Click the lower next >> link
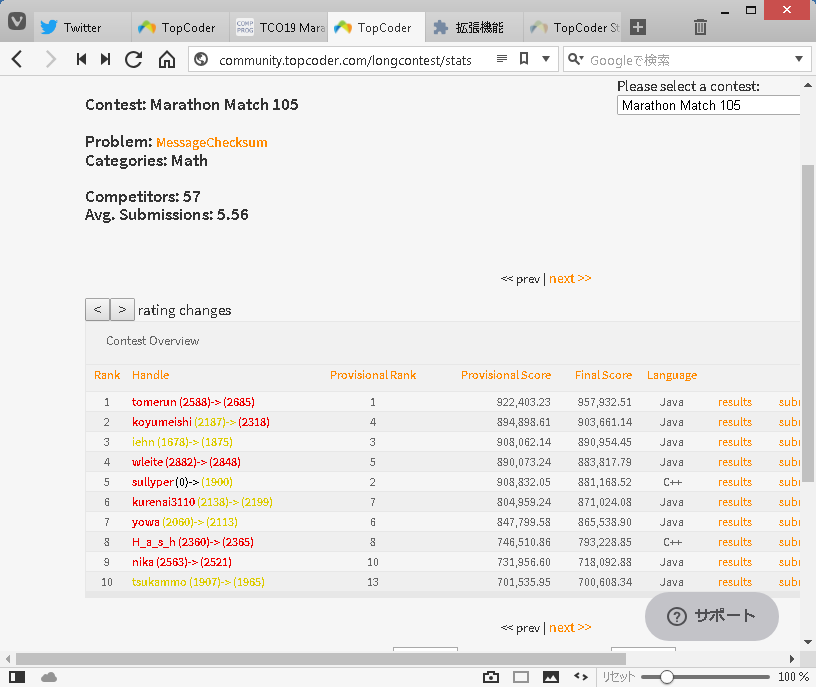 [570, 628]
